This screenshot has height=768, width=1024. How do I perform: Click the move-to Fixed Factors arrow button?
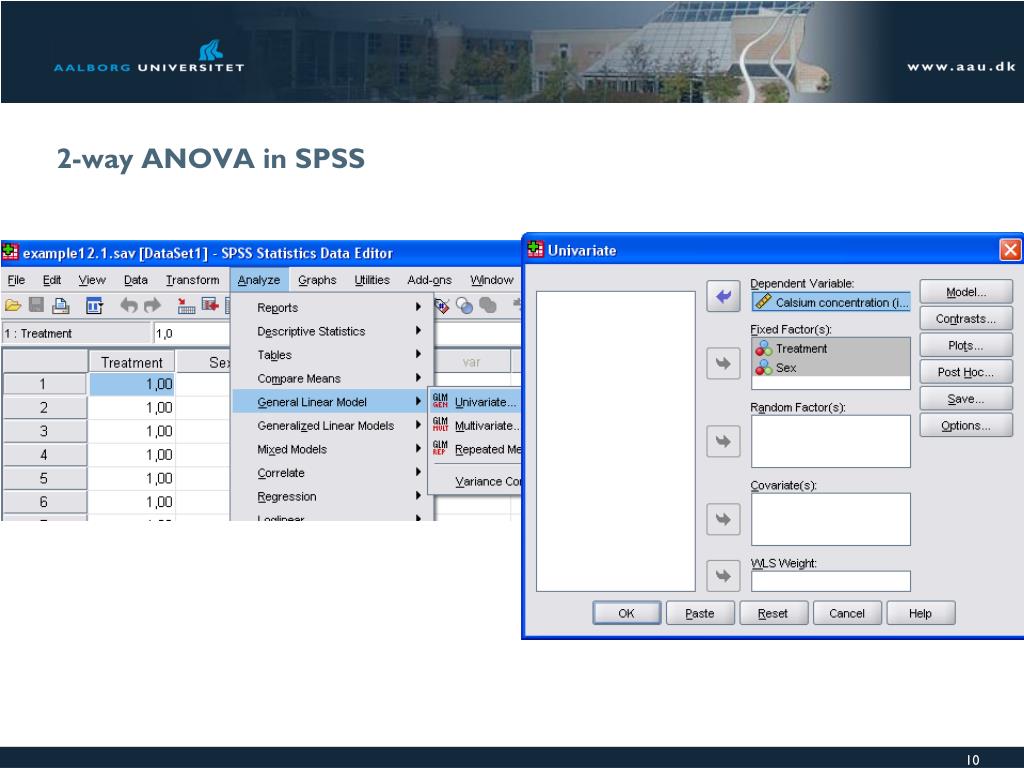pos(723,363)
